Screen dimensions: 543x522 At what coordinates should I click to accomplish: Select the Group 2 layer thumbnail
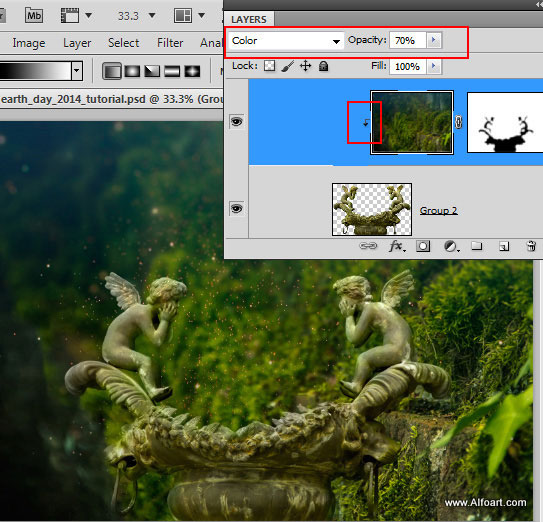(x=372, y=210)
